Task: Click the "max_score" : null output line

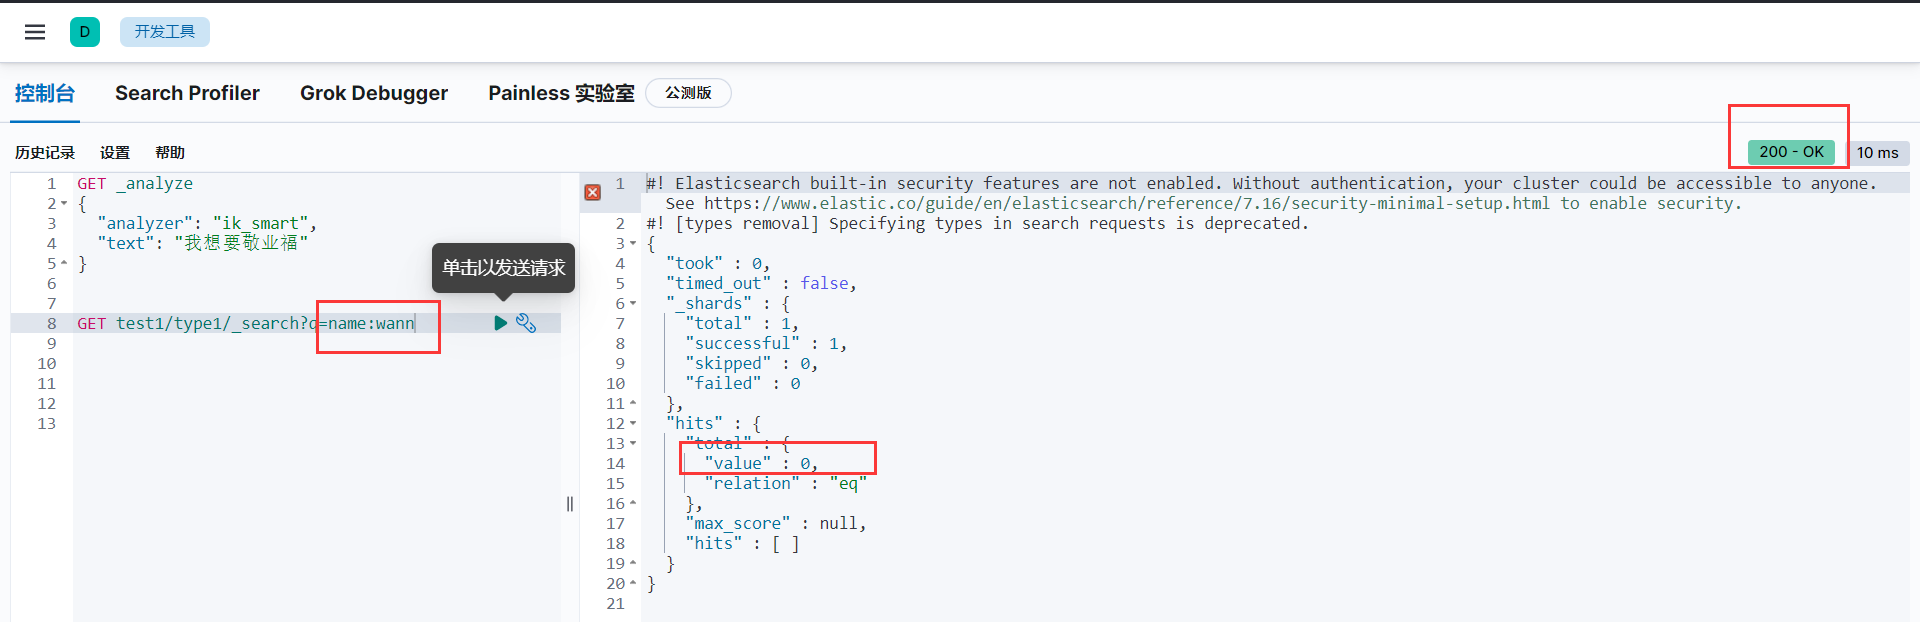Action: (776, 524)
